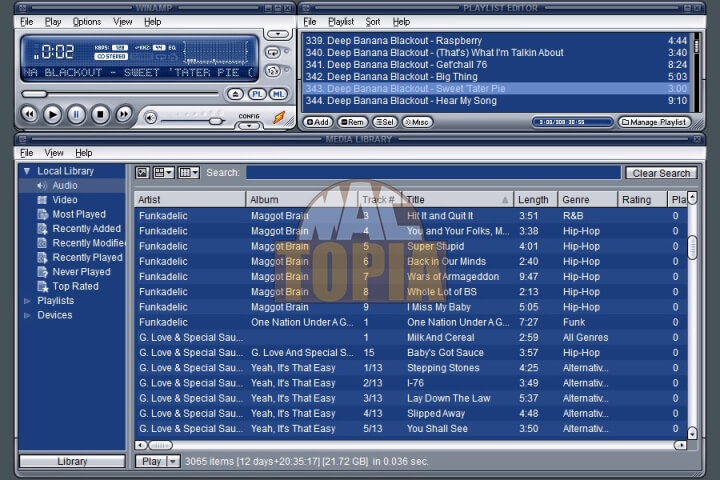
Task: Click the volume slider handle
Action: pyautogui.click(x=216, y=121)
